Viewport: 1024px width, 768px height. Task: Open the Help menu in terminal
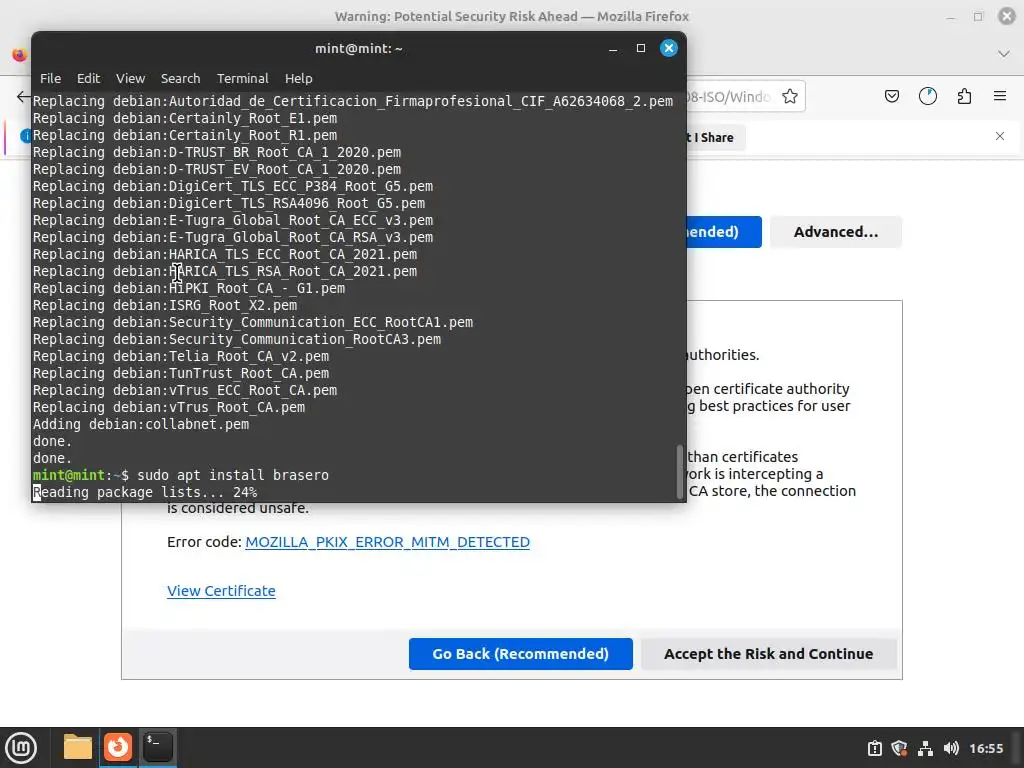298,78
